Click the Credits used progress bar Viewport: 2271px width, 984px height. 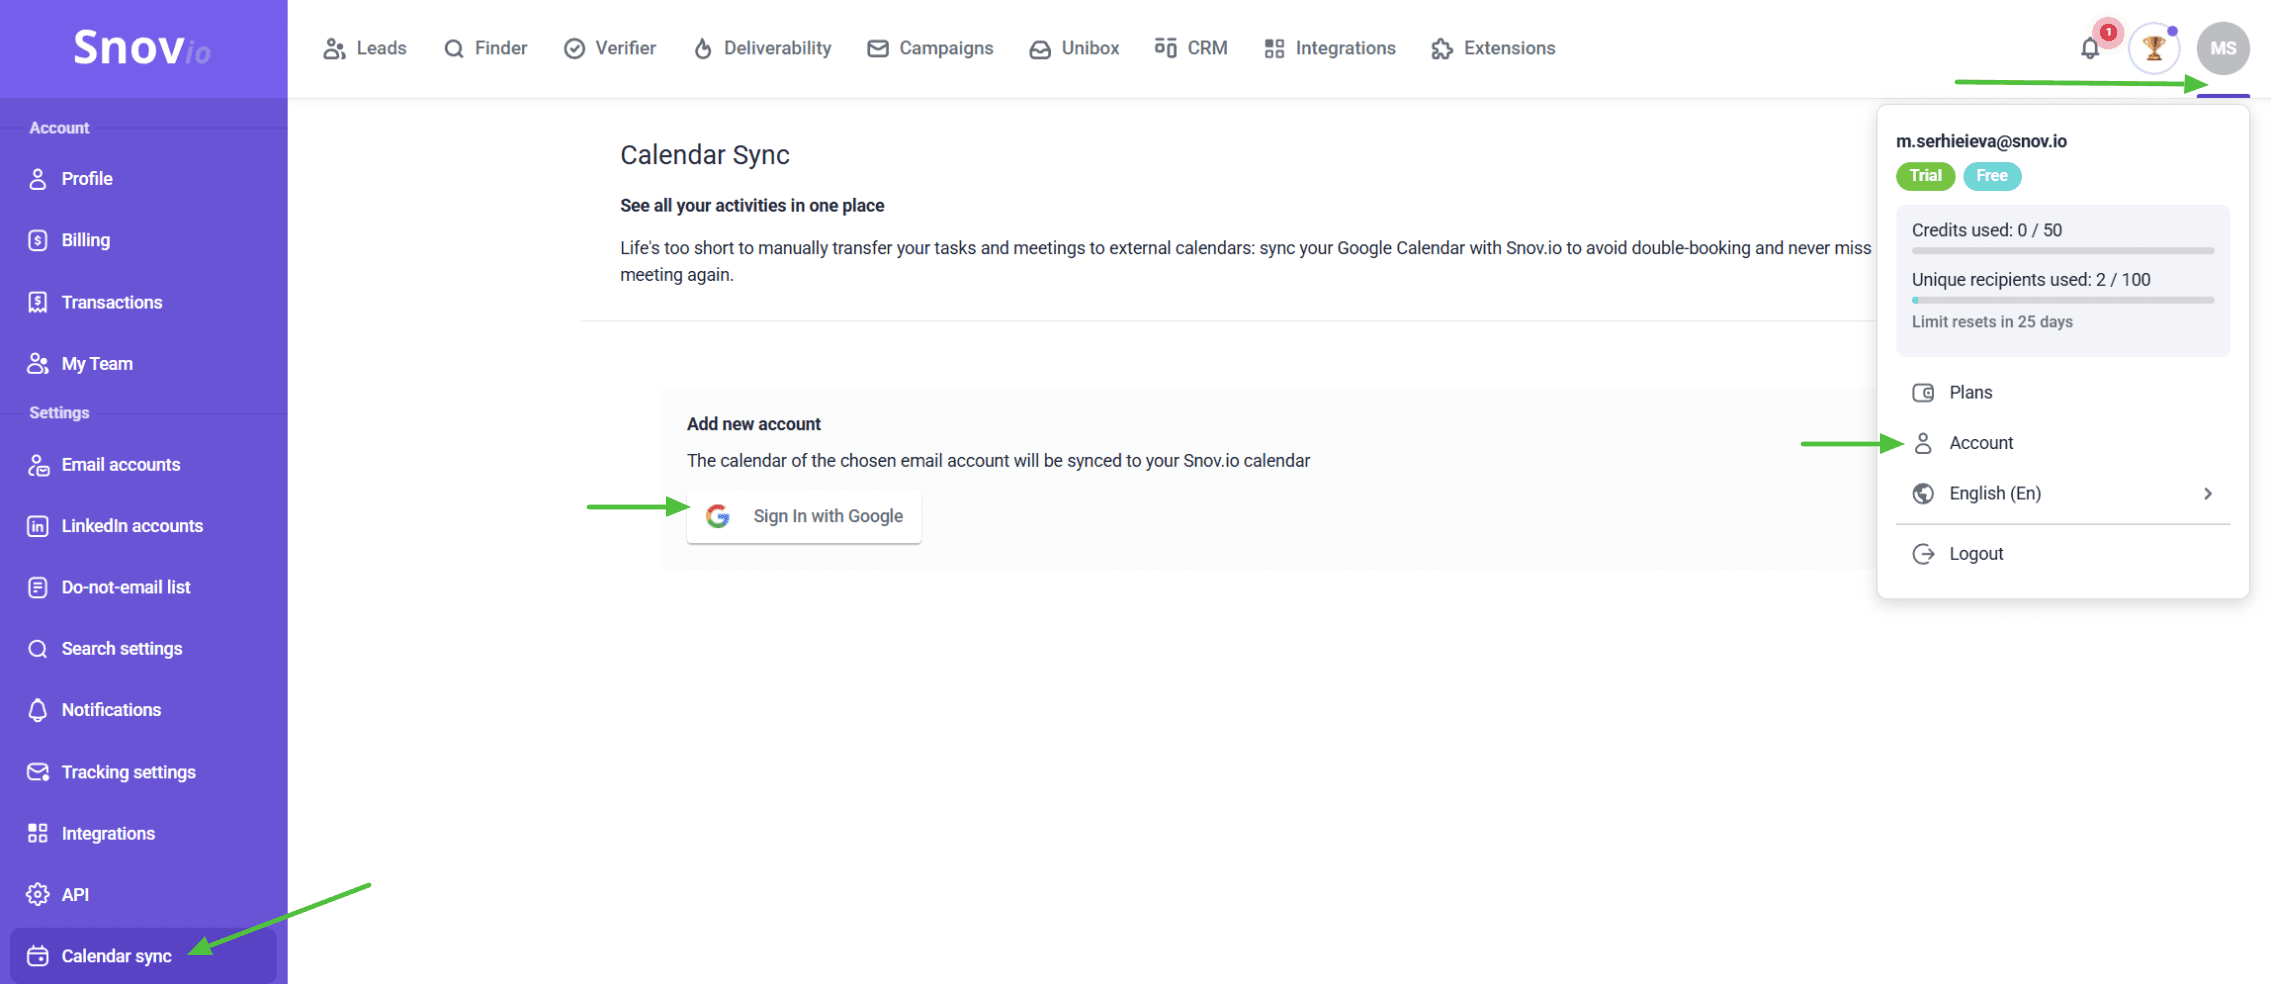coord(2062,250)
